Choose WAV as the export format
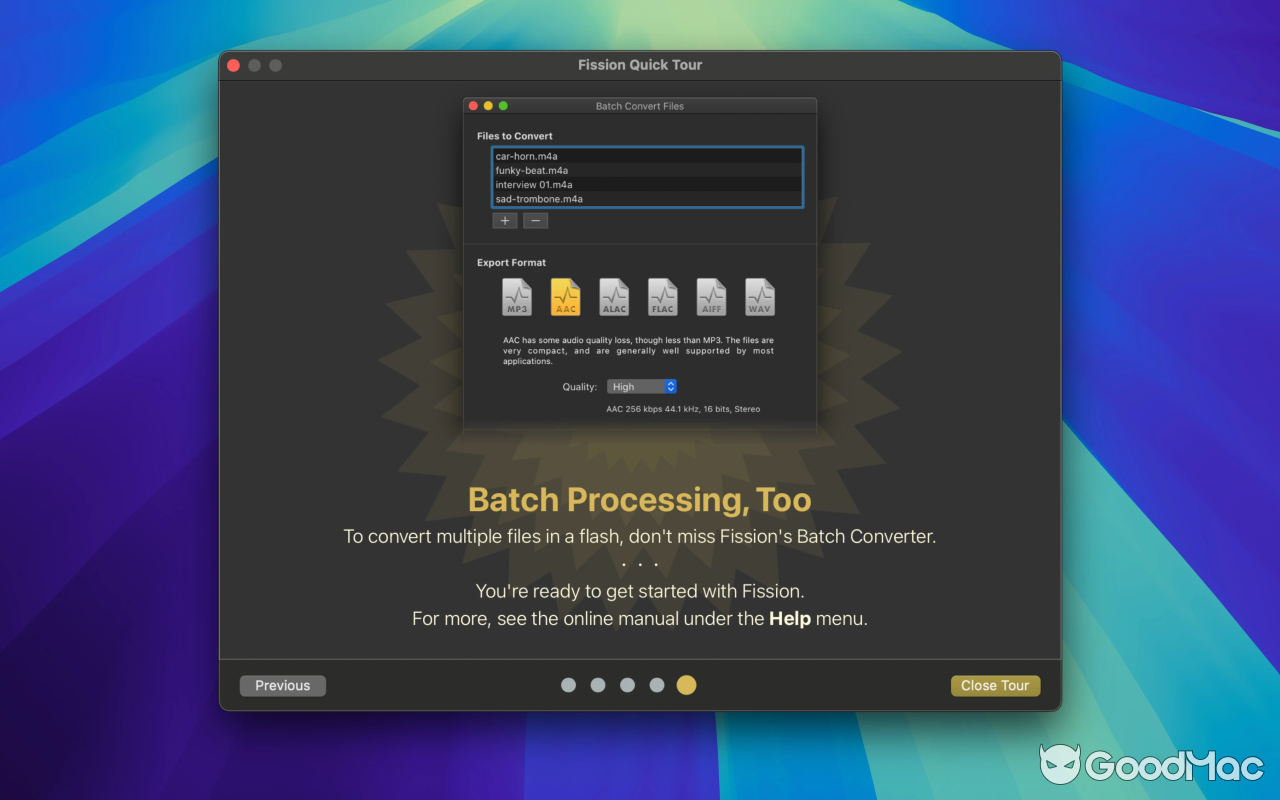 coord(759,297)
